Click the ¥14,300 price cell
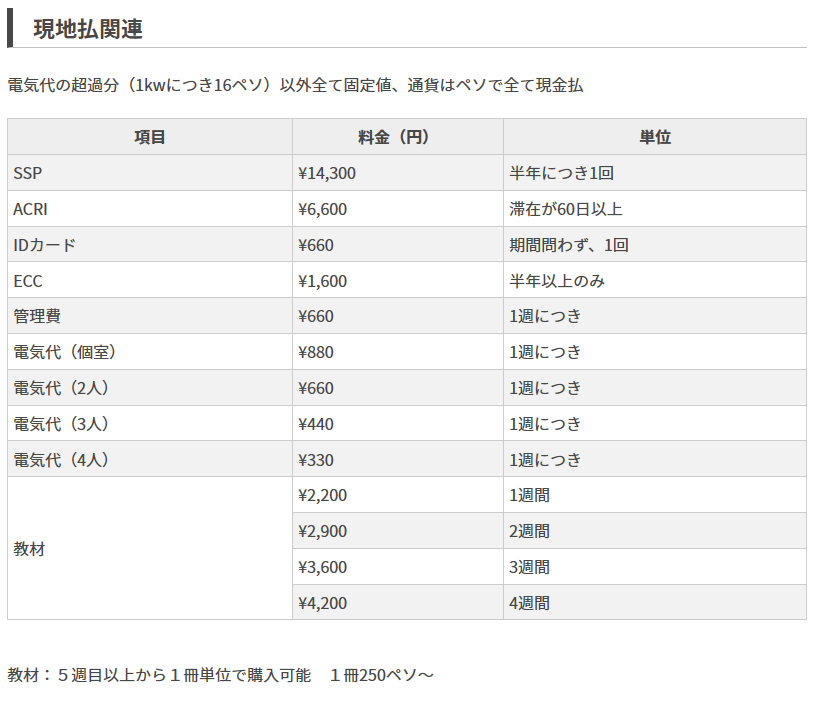This screenshot has width=815, height=709. point(327,173)
